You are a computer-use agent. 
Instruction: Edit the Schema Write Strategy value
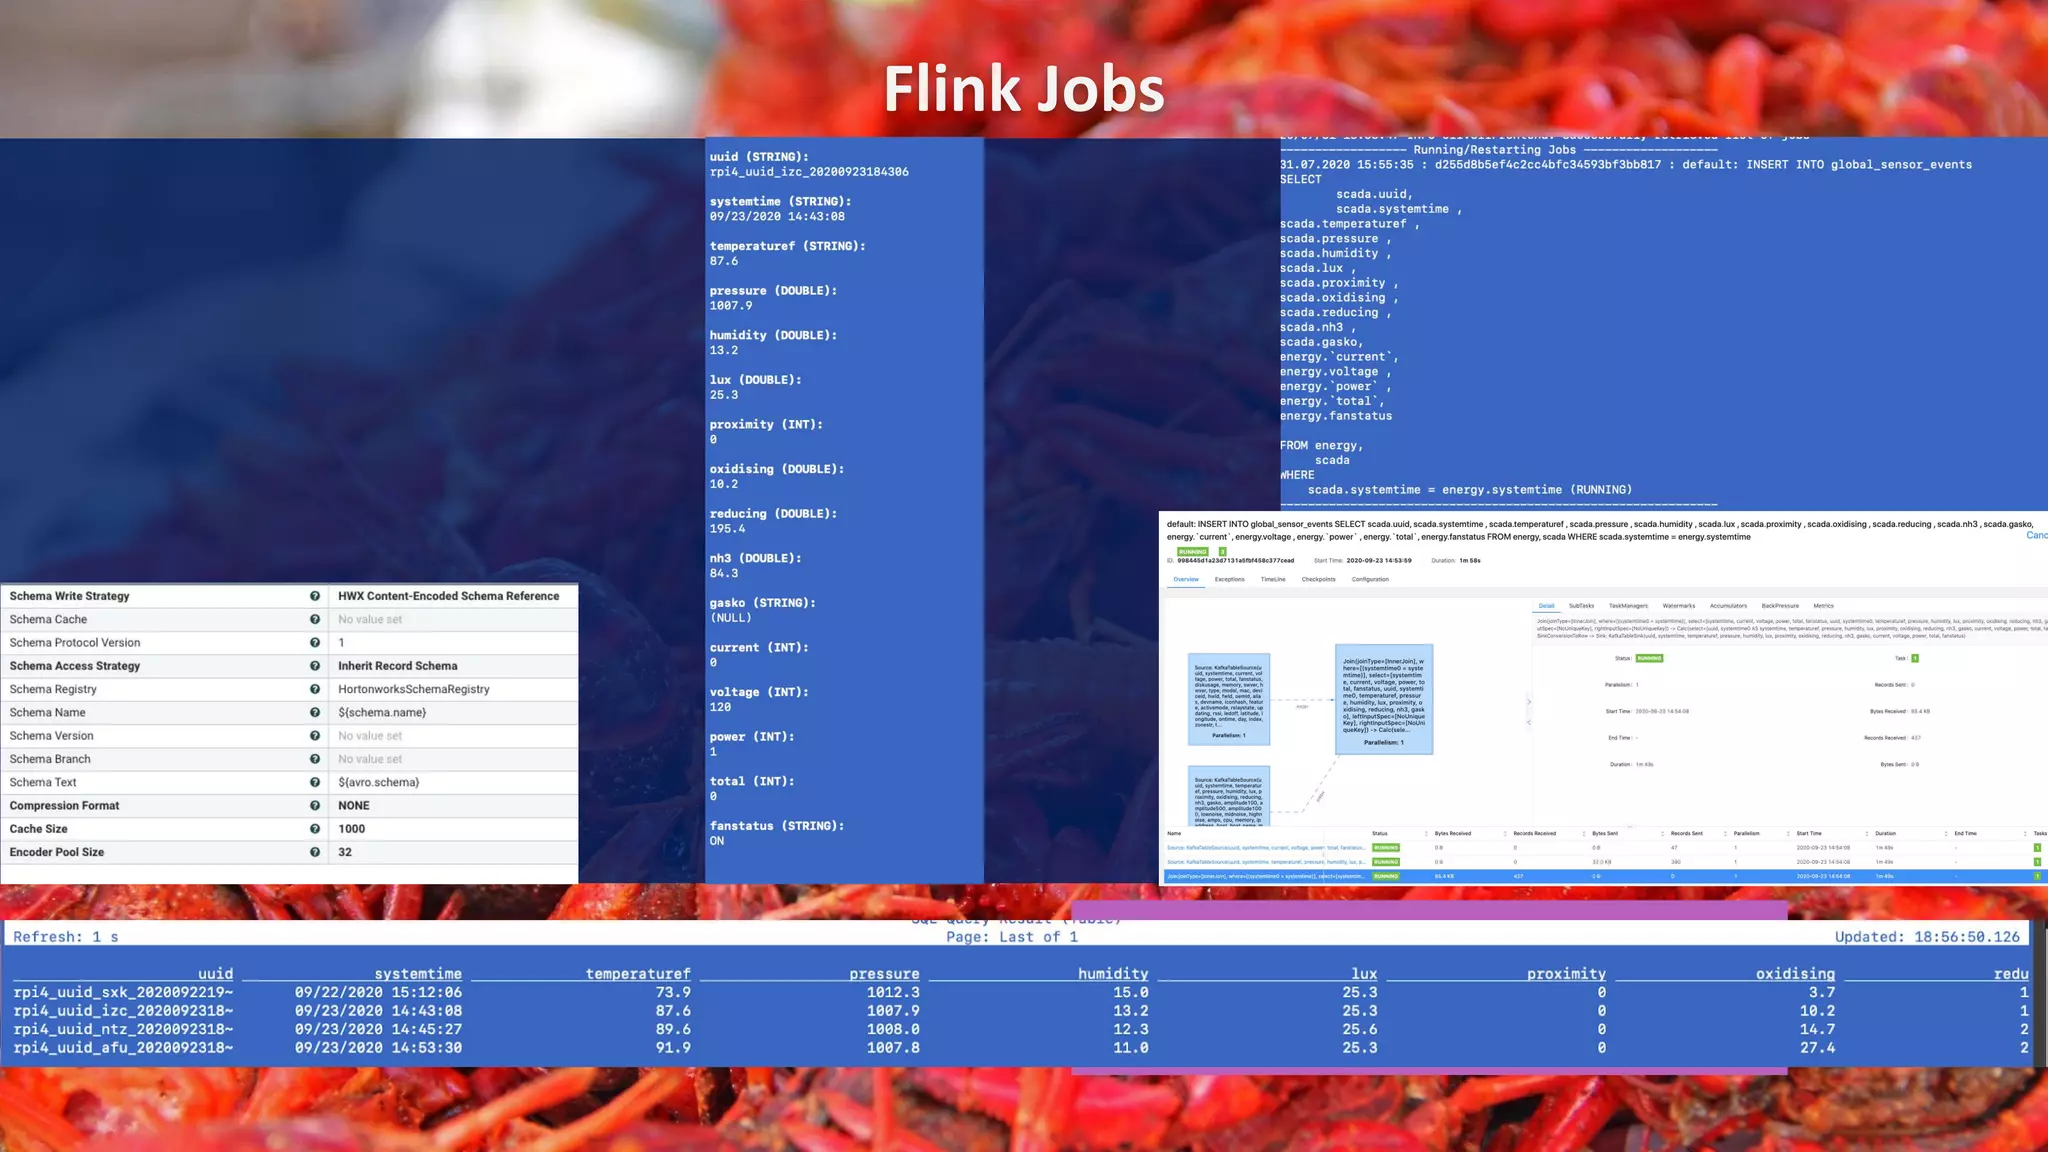click(x=448, y=596)
